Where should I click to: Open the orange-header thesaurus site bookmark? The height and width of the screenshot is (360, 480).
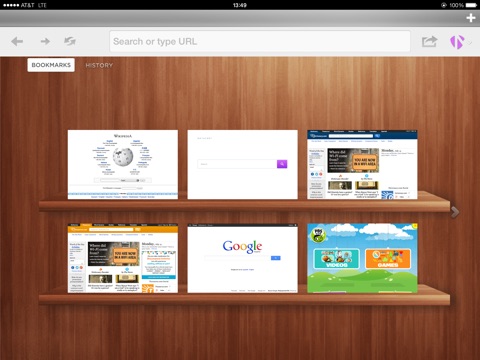tap(123, 258)
